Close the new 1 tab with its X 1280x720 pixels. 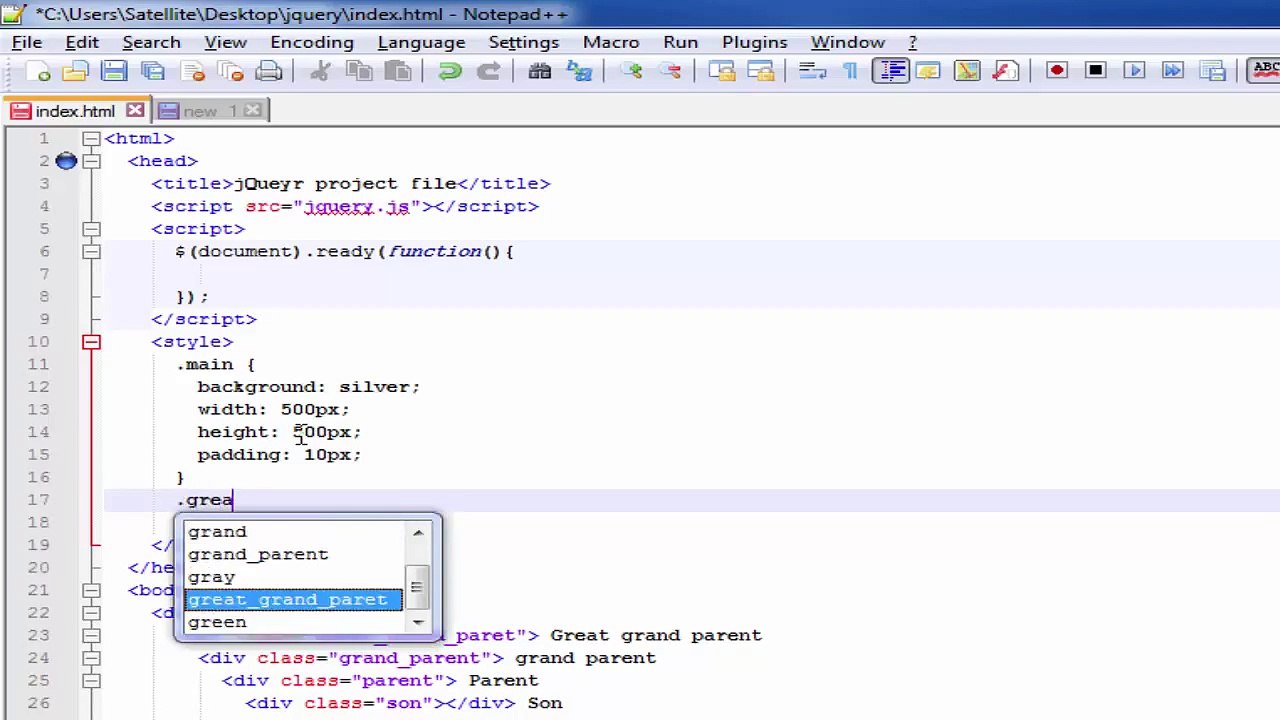click(252, 110)
